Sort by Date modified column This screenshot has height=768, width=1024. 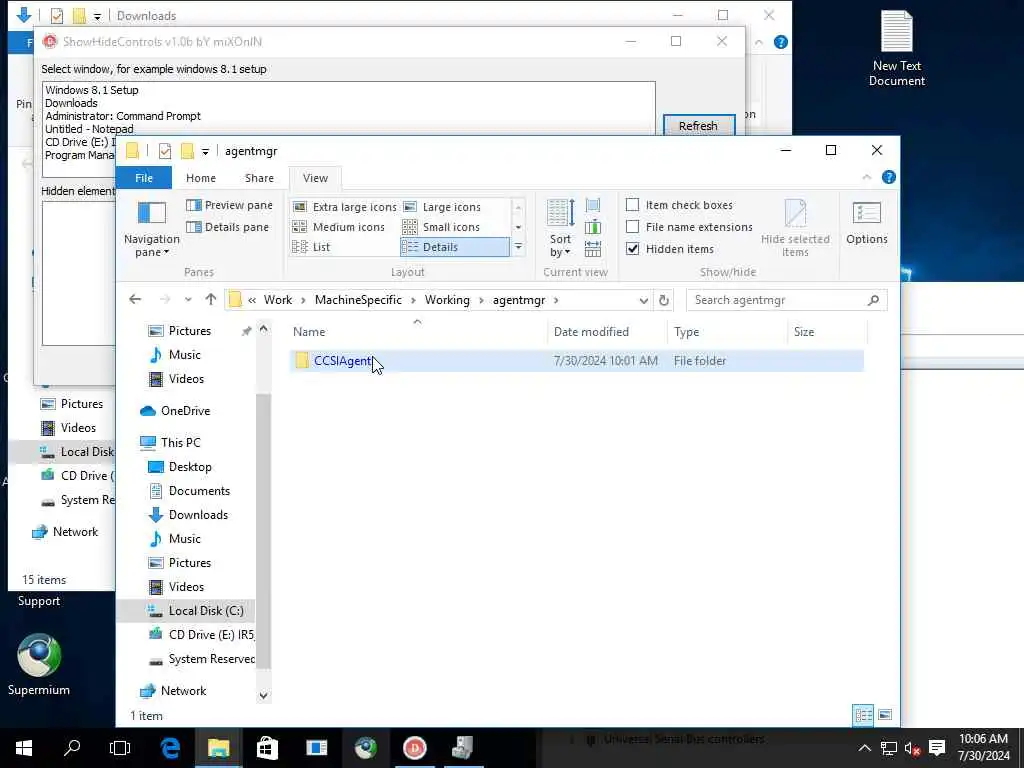(x=607, y=332)
